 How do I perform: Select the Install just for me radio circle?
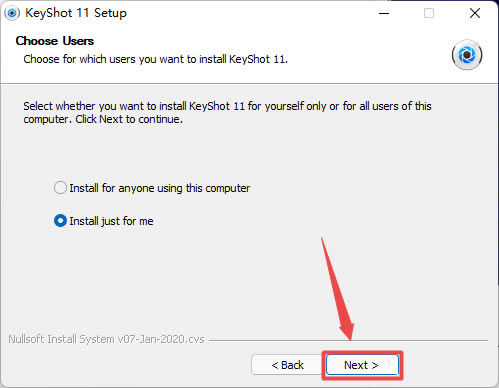click(60, 221)
